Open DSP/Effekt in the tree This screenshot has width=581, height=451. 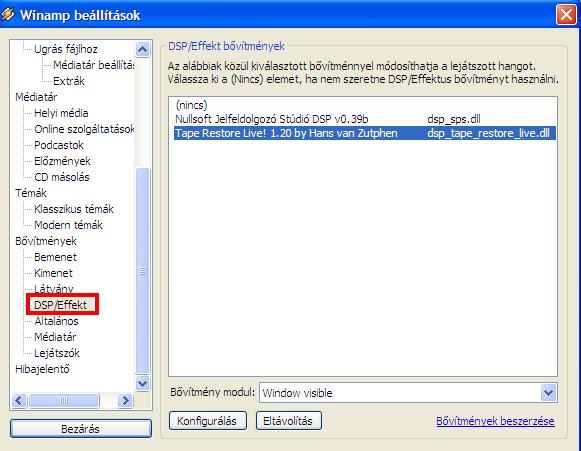pos(60,305)
